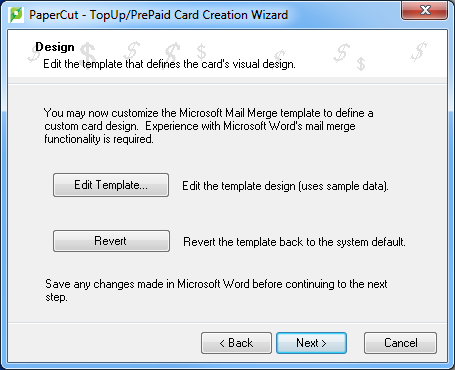Viewport: 455px width, 370px height.
Task: Click the 'Save any changes' note text
Action: [x=216, y=290]
